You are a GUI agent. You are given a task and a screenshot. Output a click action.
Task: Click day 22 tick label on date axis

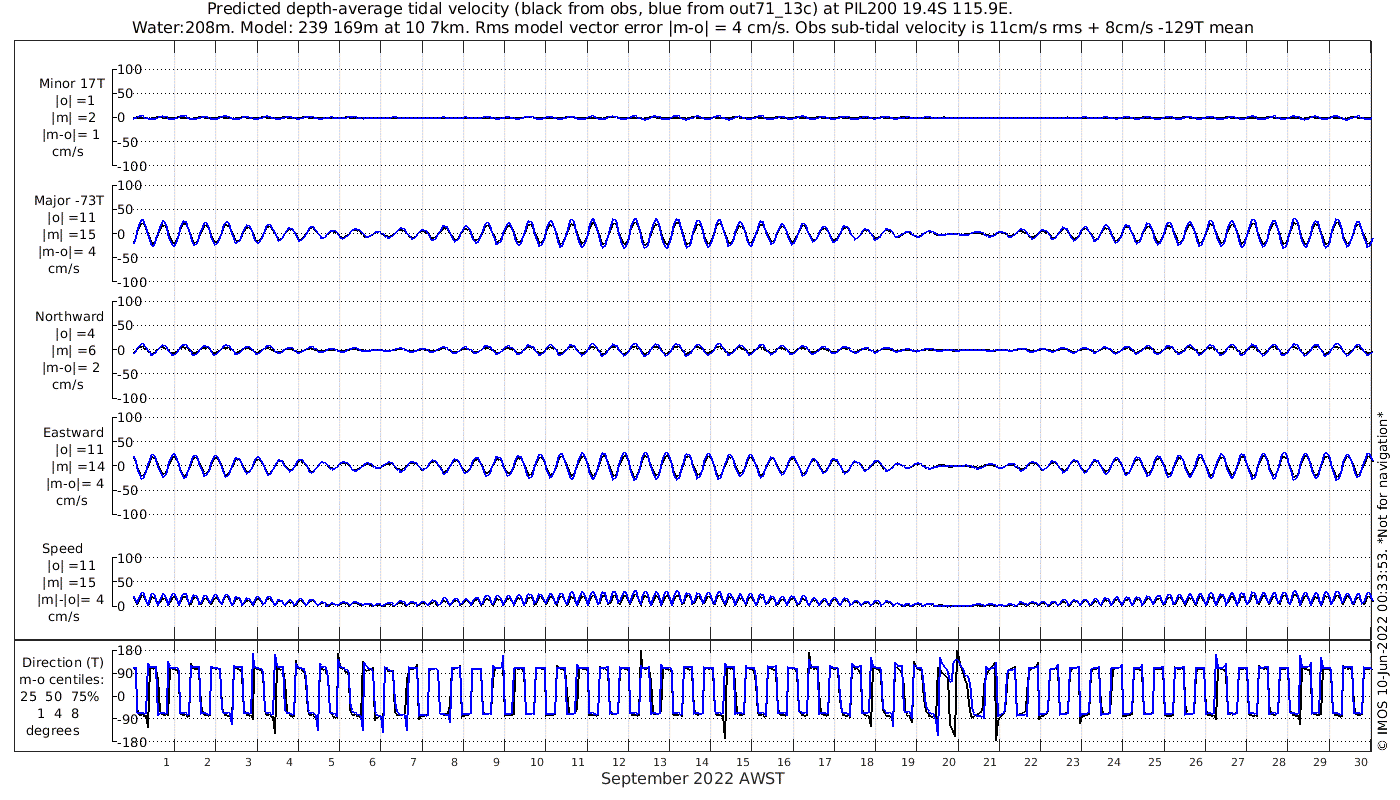(1031, 761)
